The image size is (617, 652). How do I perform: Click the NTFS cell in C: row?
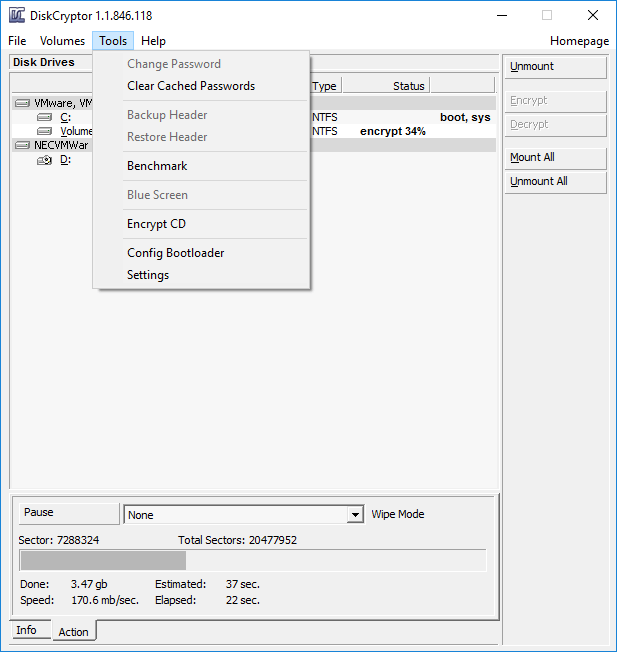pos(325,117)
